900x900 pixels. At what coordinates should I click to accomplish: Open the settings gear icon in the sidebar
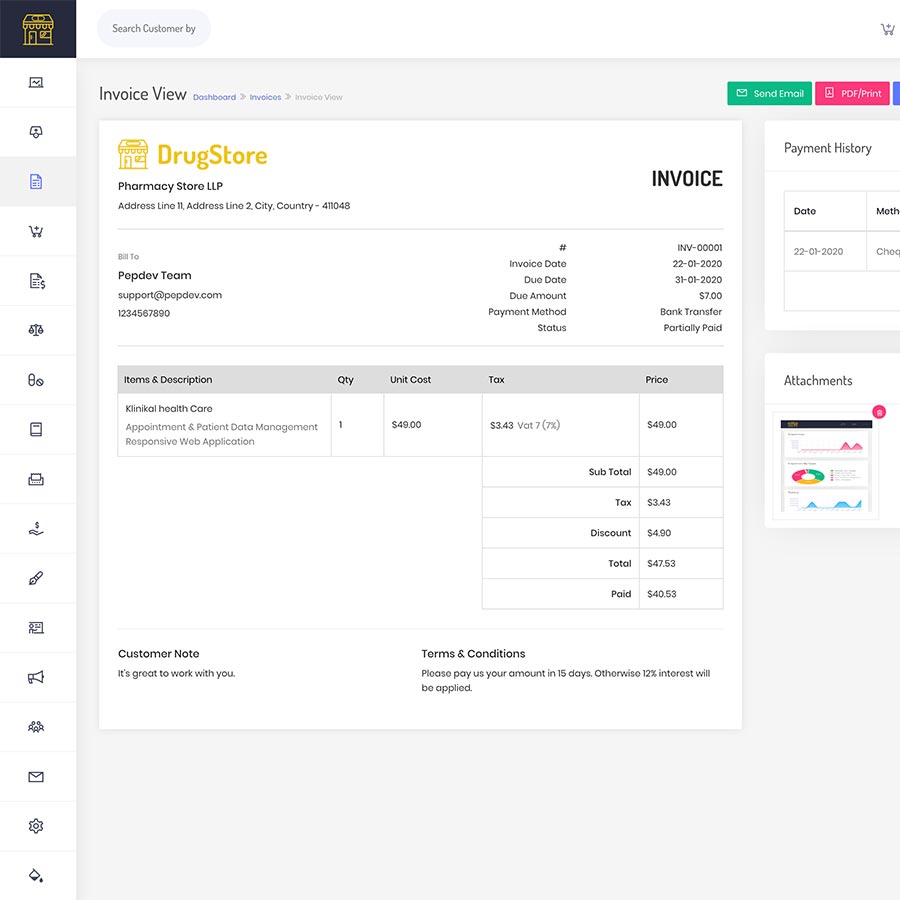tap(37, 826)
